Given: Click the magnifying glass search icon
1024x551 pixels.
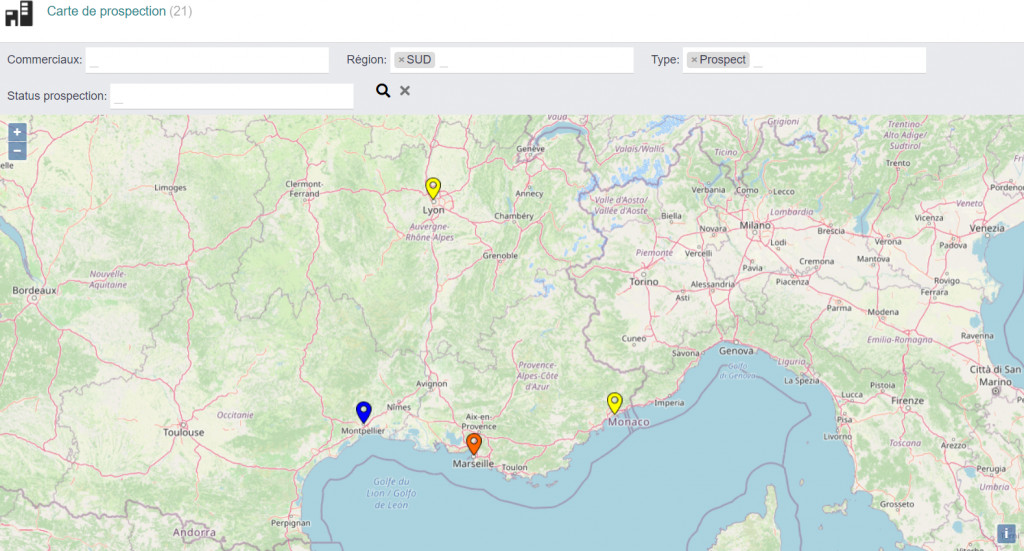Looking at the screenshot, I should 383,91.
